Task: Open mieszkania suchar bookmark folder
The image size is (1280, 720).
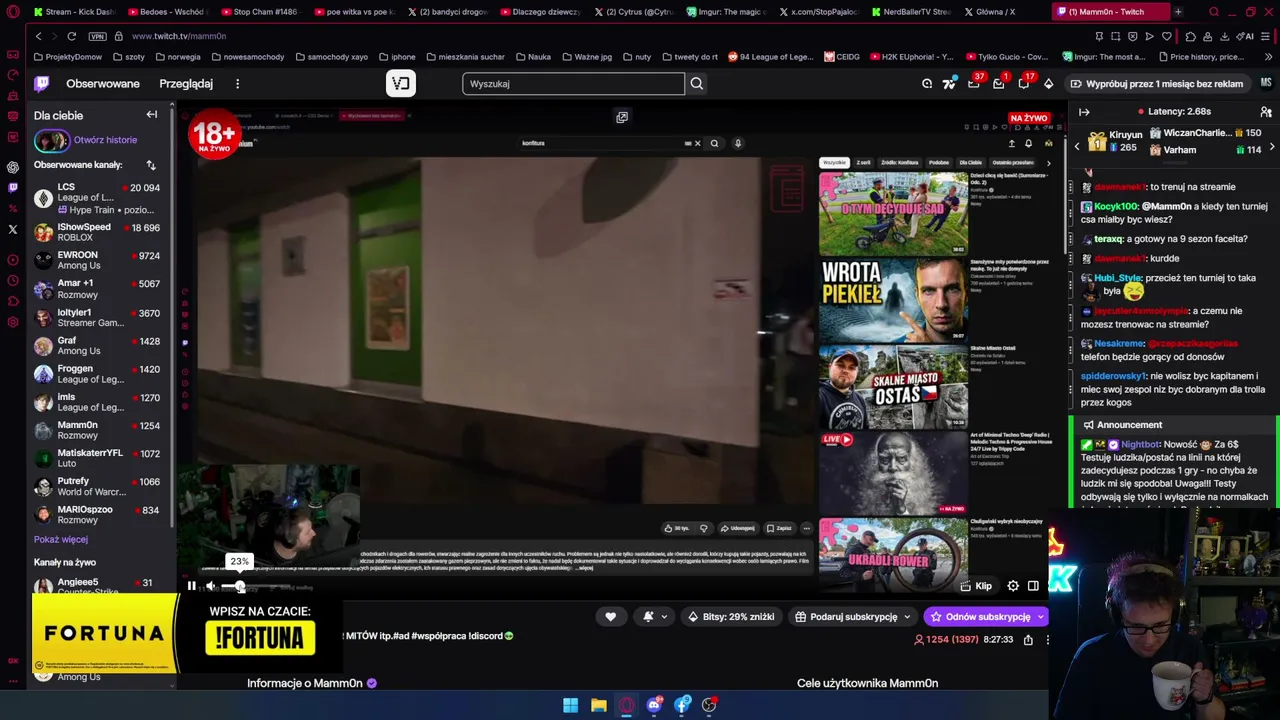Action: [465, 57]
